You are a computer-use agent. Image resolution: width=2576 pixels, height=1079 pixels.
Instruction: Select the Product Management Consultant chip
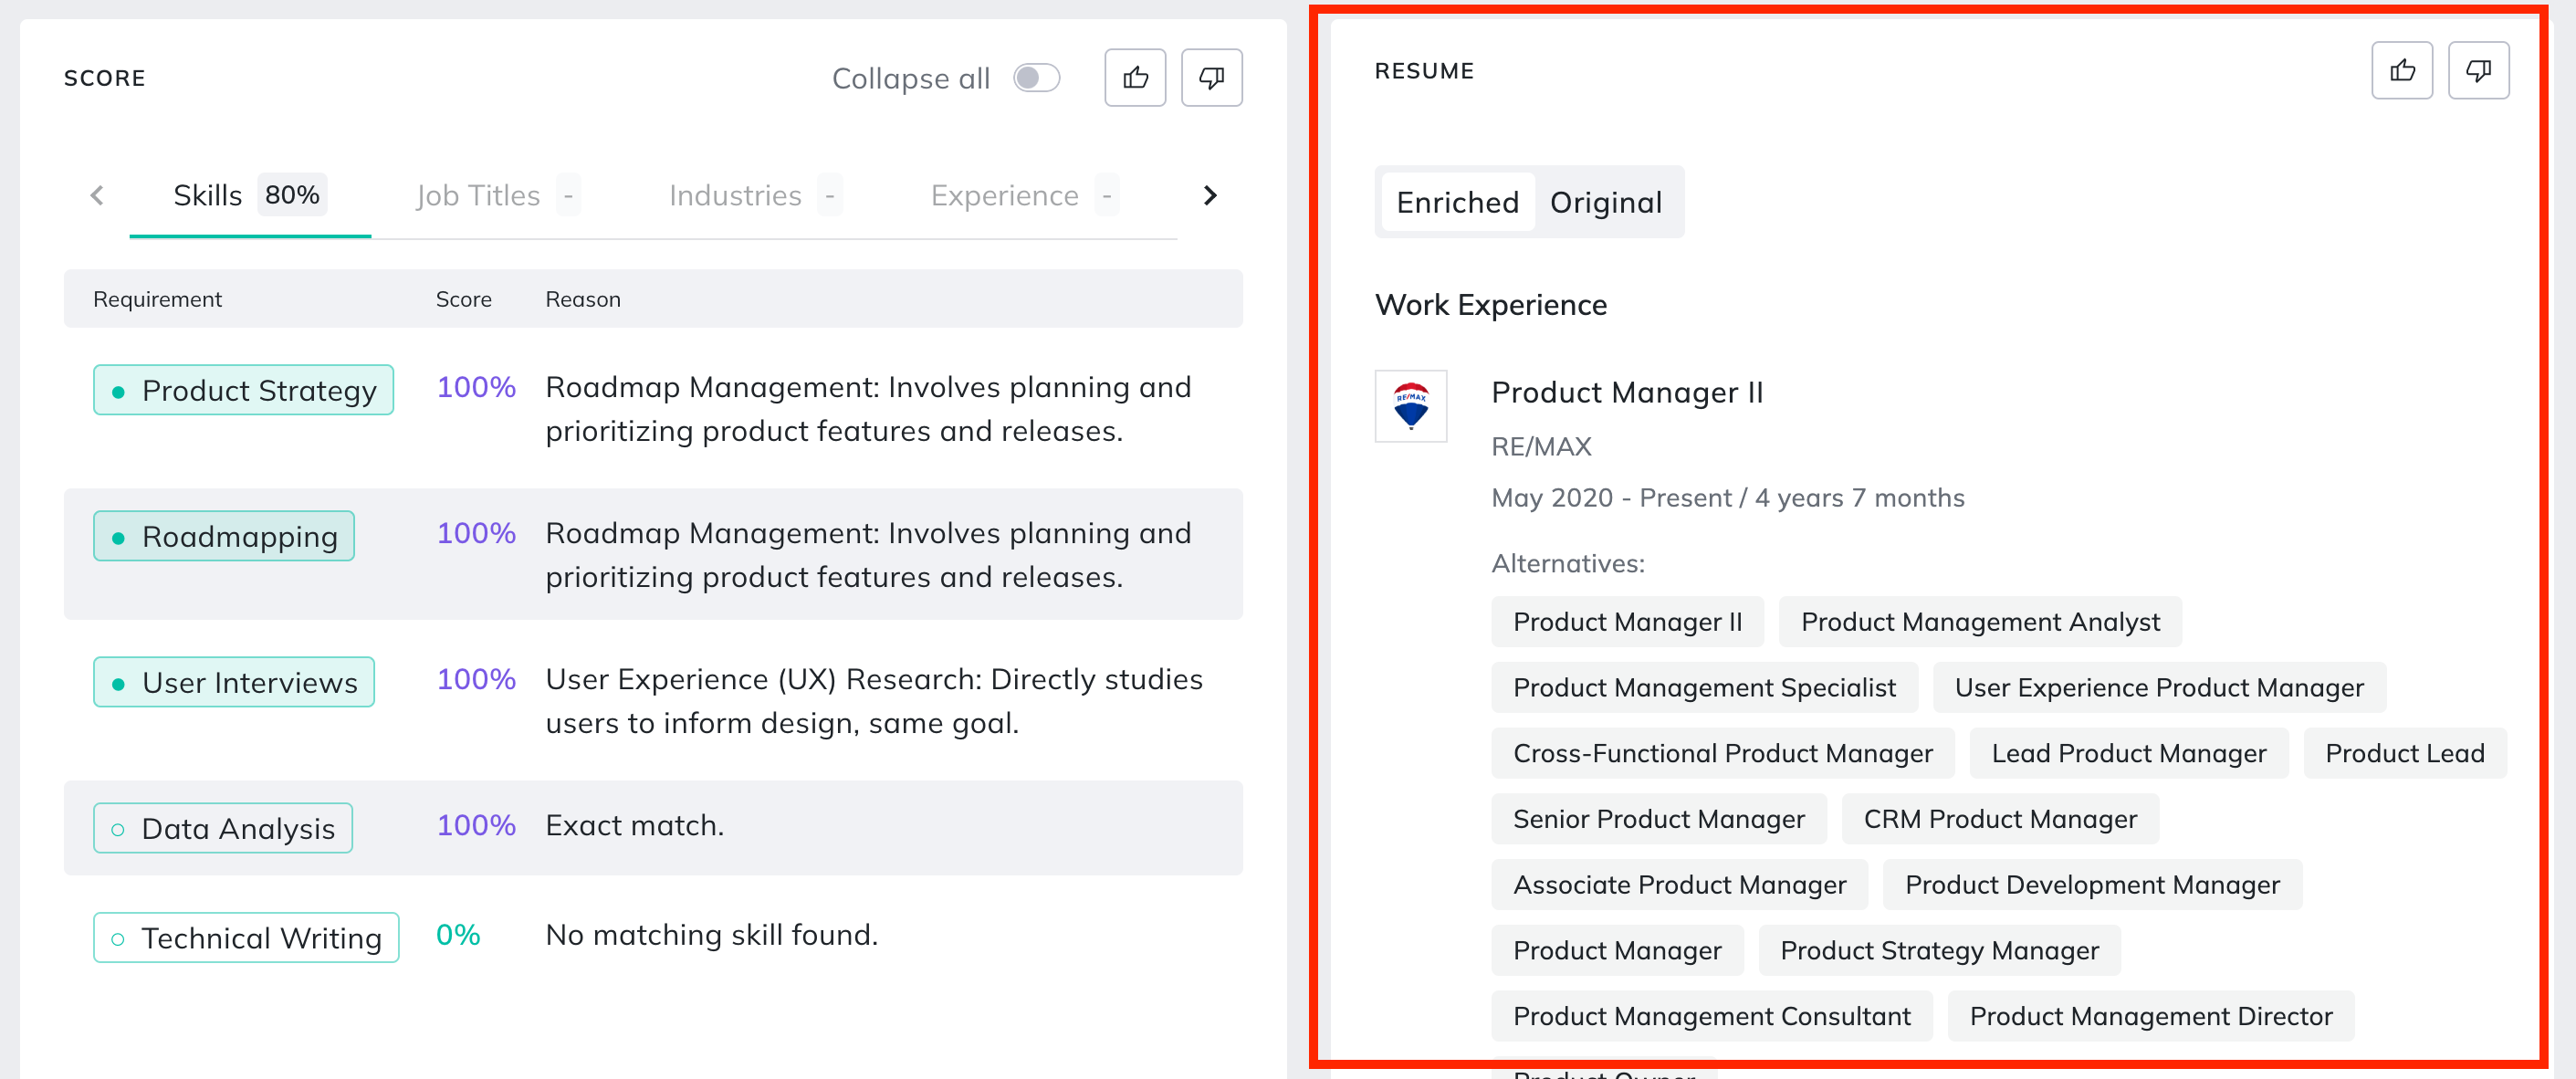click(1711, 1016)
